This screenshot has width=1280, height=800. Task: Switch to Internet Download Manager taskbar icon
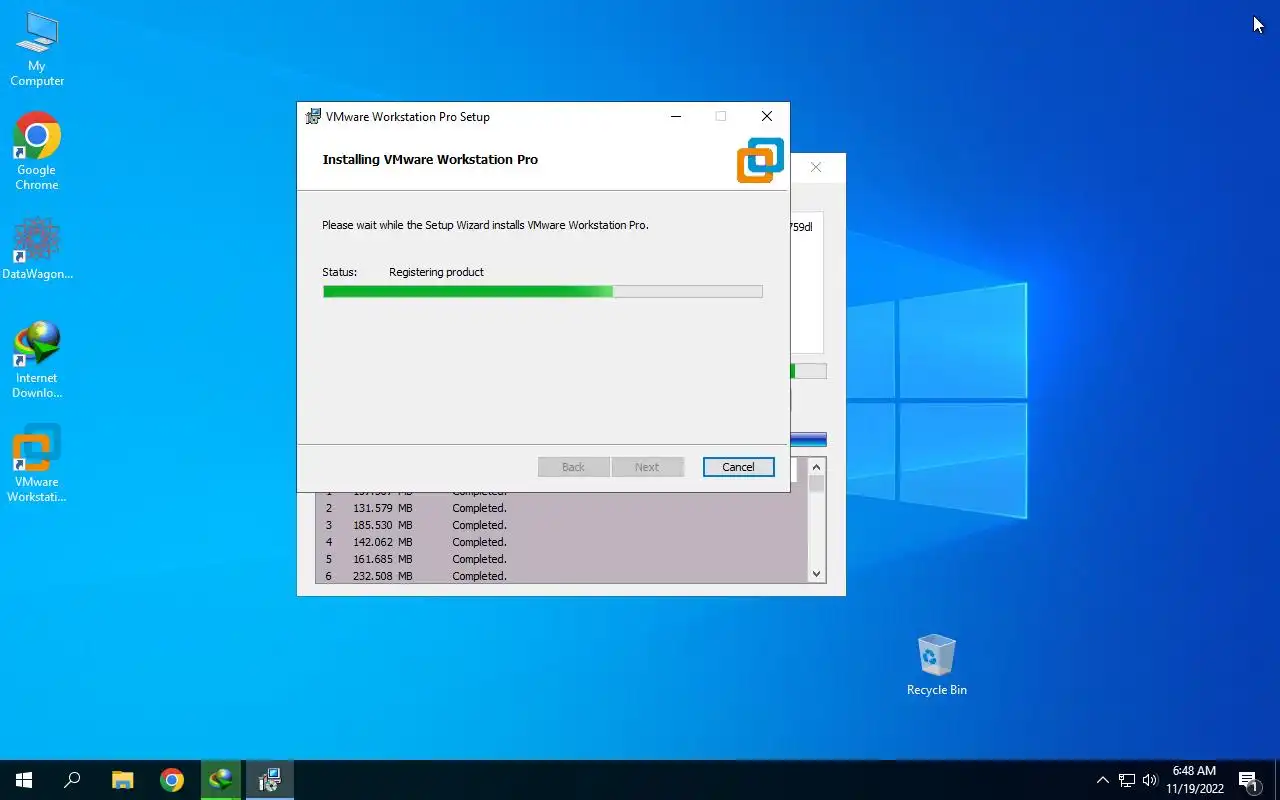pos(221,780)
